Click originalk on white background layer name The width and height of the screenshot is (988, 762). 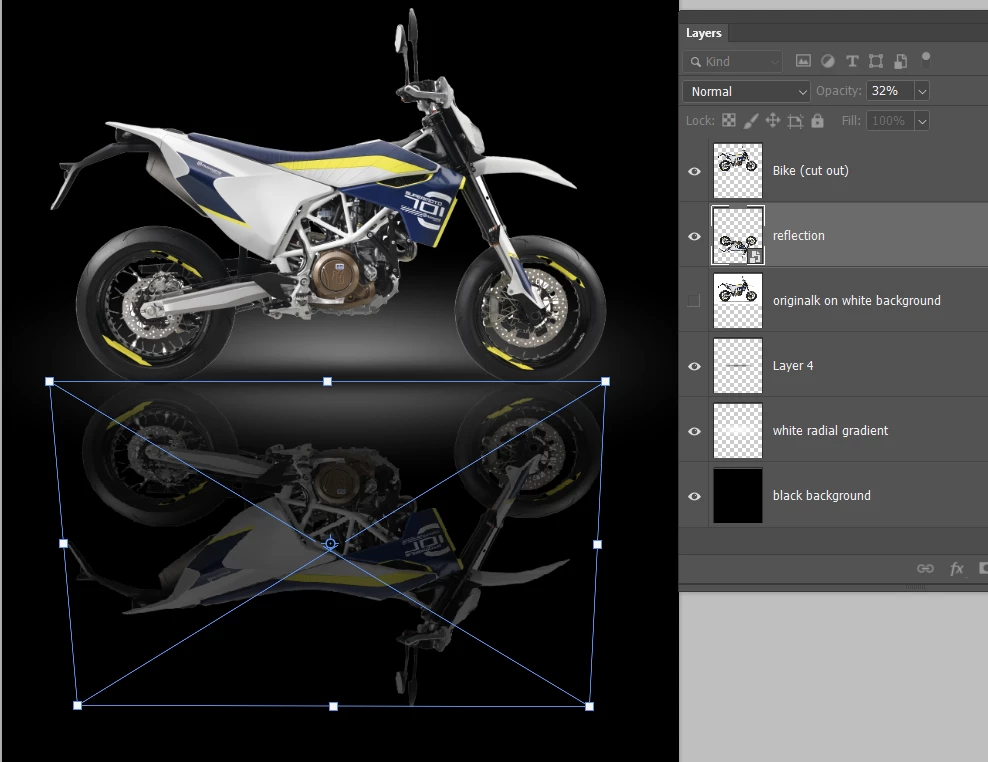click(x=856, y=301)
